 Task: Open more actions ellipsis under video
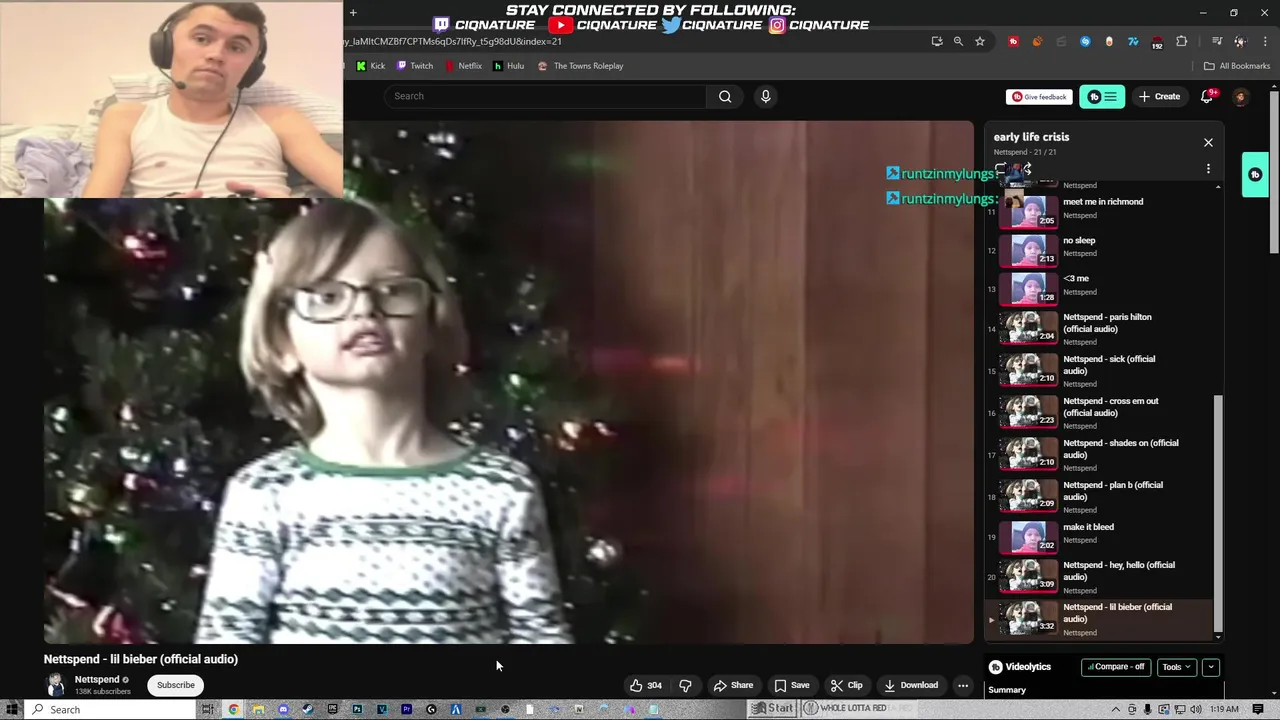click(963, 685)
